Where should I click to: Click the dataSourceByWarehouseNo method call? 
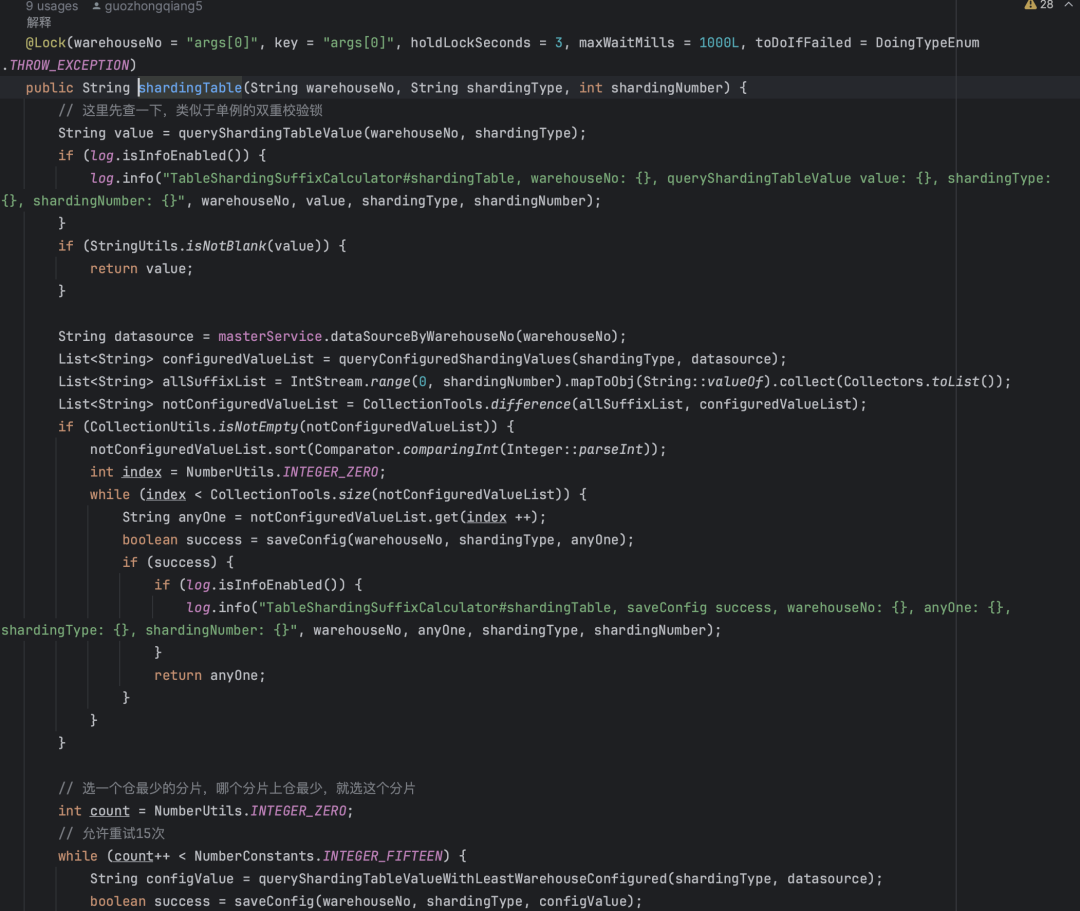pyautogui.click(x=422, y=336)
